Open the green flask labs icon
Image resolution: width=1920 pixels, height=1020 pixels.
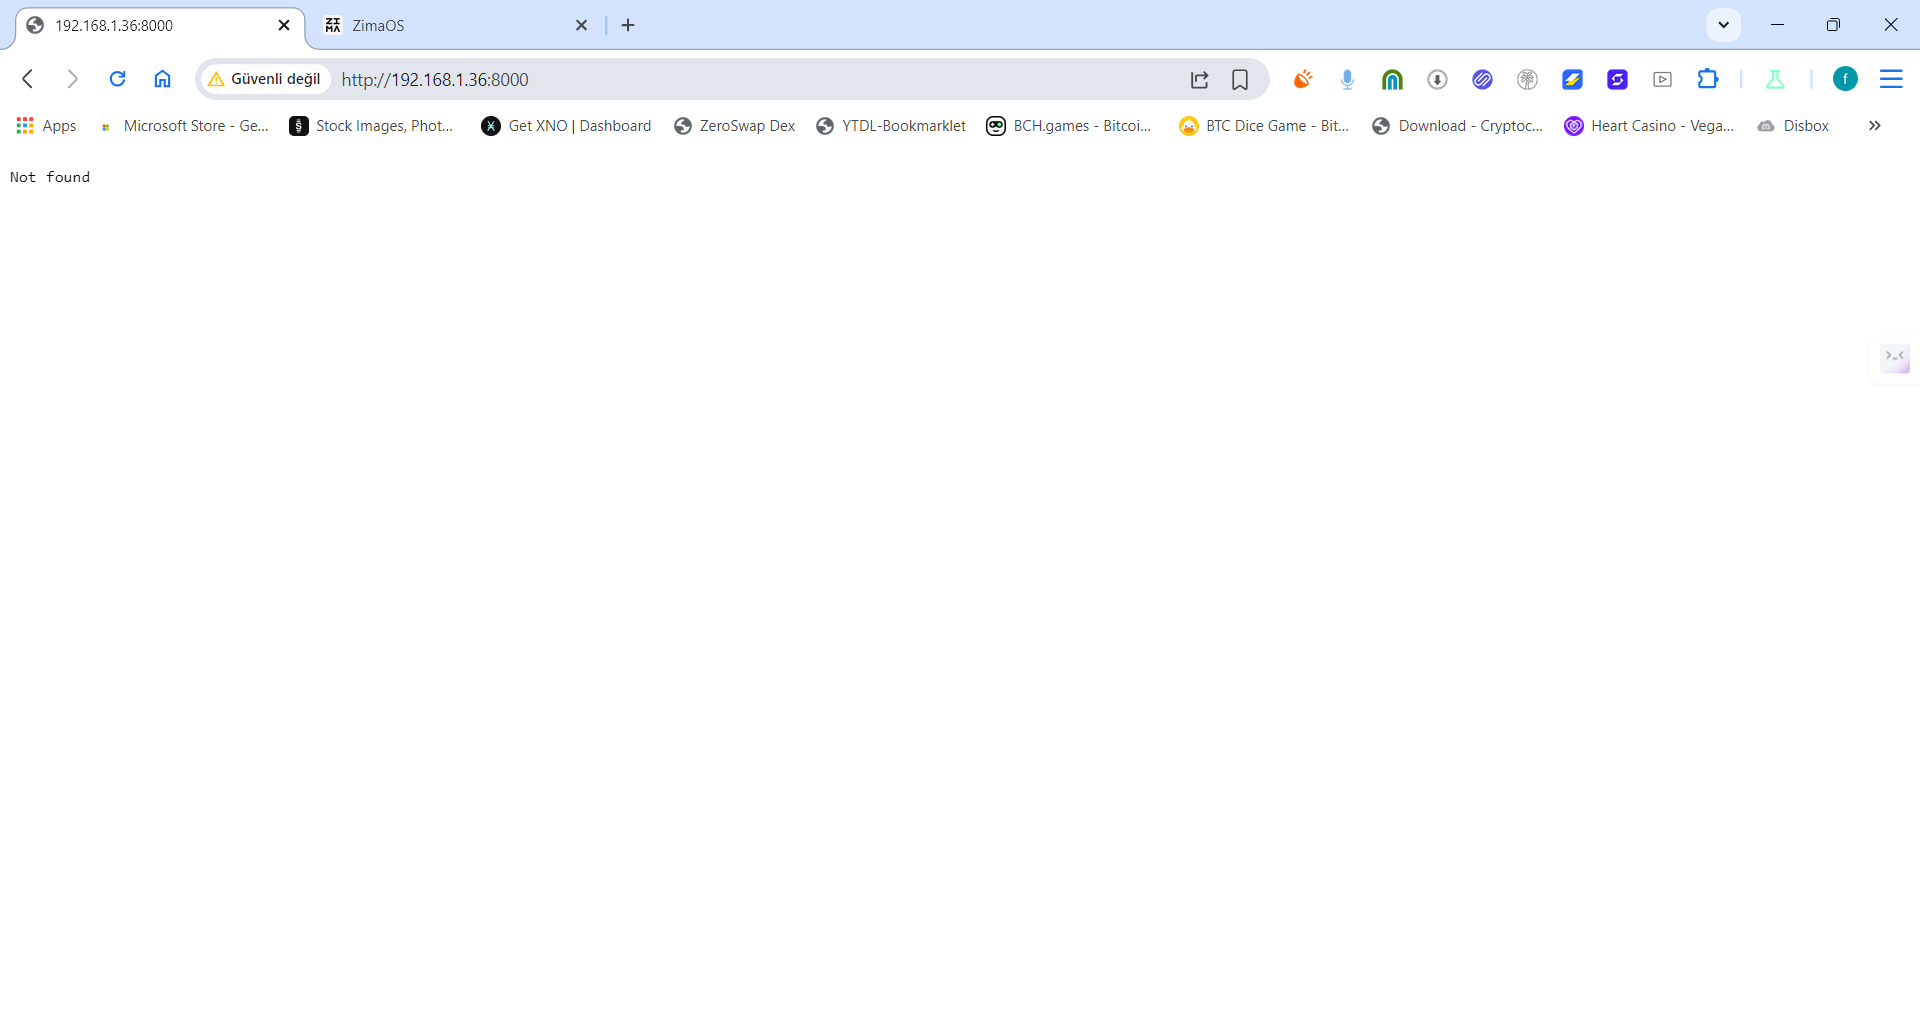coord(1775,80)
